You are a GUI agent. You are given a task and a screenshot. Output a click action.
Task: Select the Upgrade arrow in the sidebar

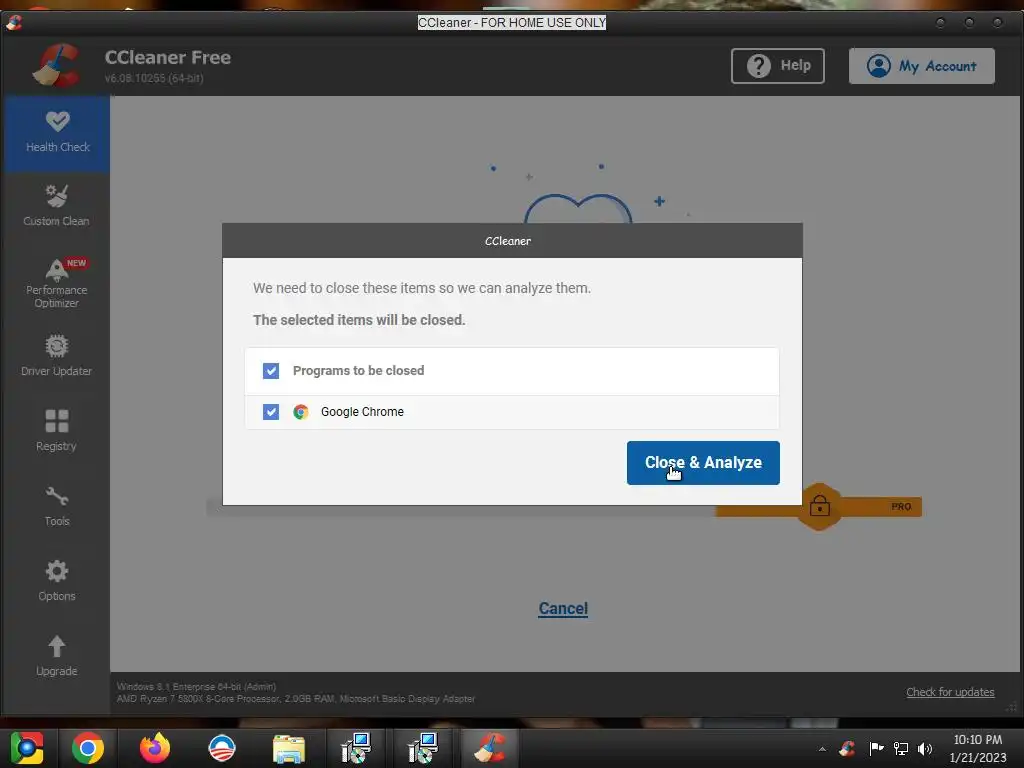point(57,656)
